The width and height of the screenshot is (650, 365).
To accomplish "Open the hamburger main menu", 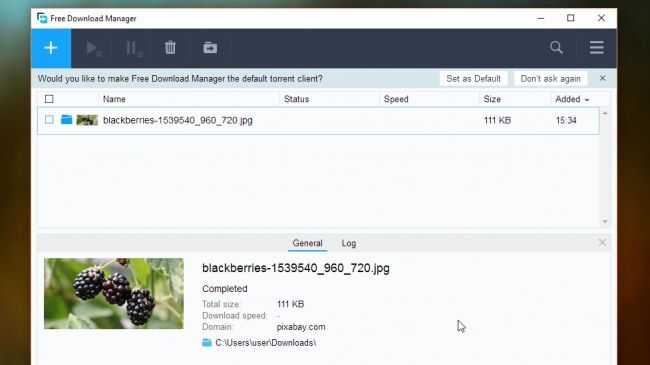I will pos(597,48).
